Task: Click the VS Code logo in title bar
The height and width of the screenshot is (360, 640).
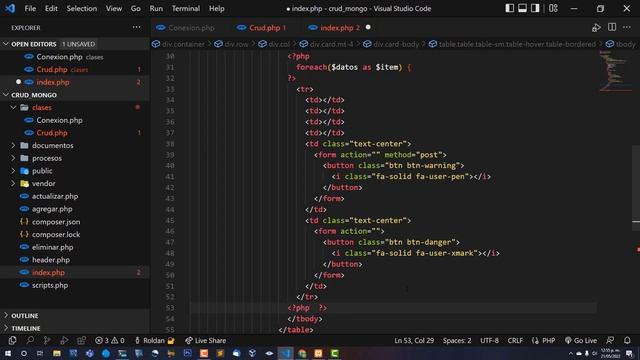Action: tap(10, 8)
